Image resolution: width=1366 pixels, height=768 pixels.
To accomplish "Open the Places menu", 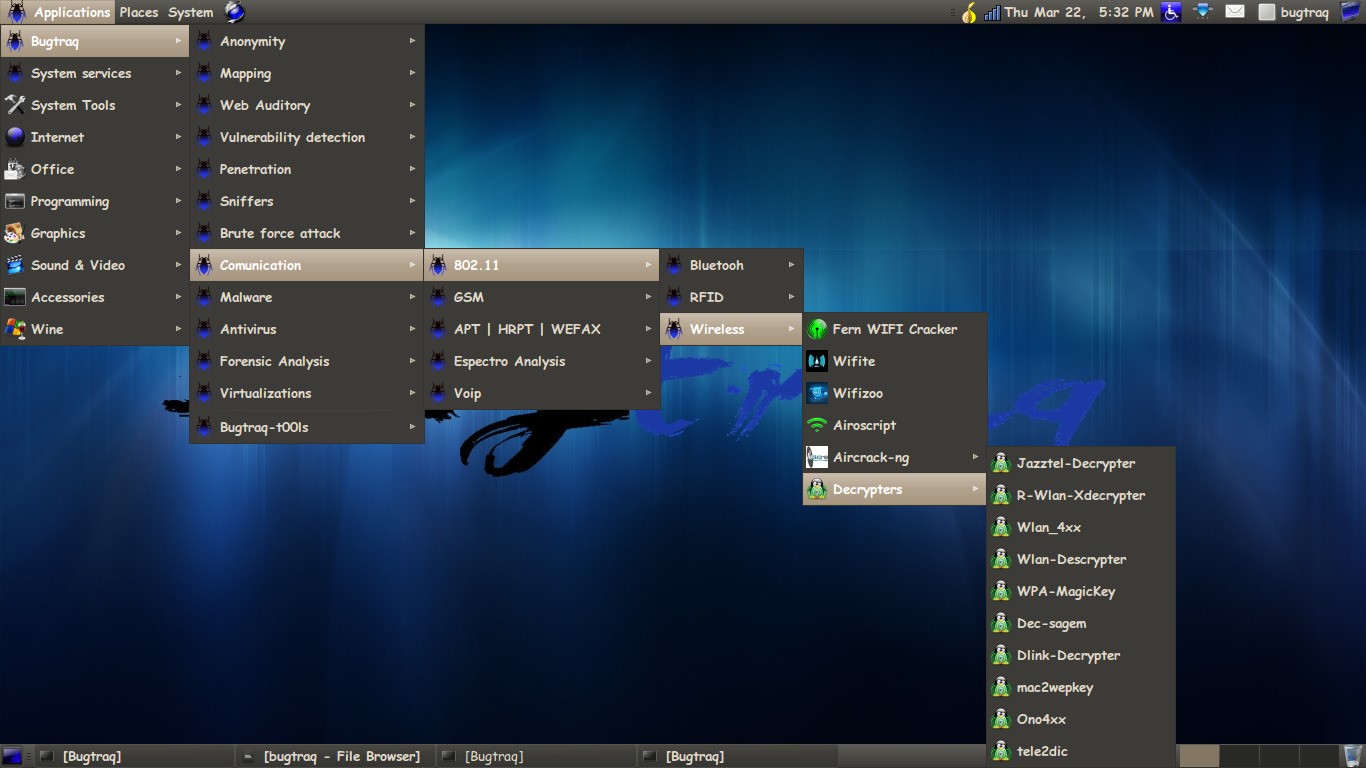I will pyautogui.click(x=138, y=12).
